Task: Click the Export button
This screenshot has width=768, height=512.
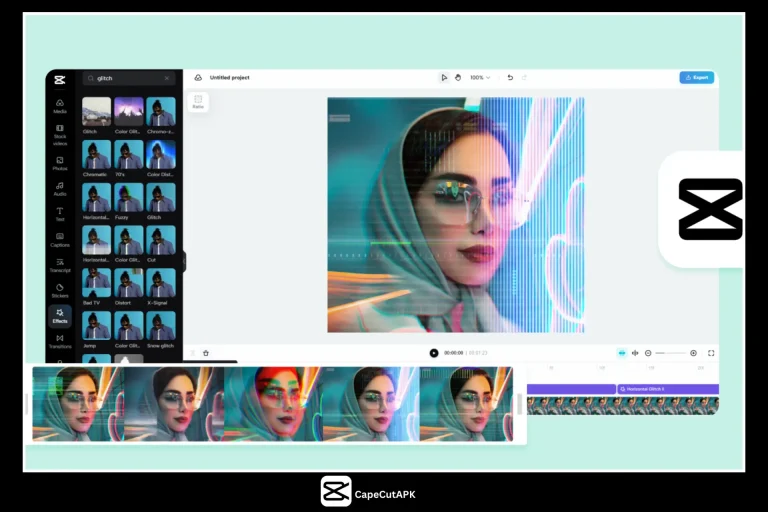Action: [696, 77]
